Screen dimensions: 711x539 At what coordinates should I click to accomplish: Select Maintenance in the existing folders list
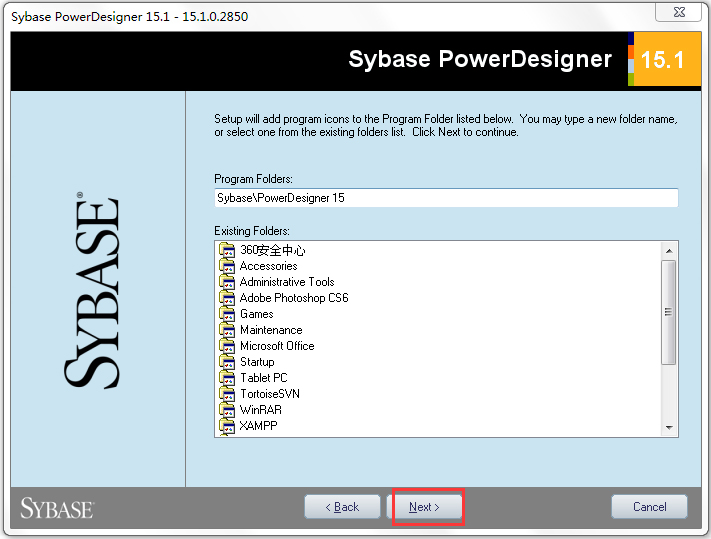coord(270,330)
